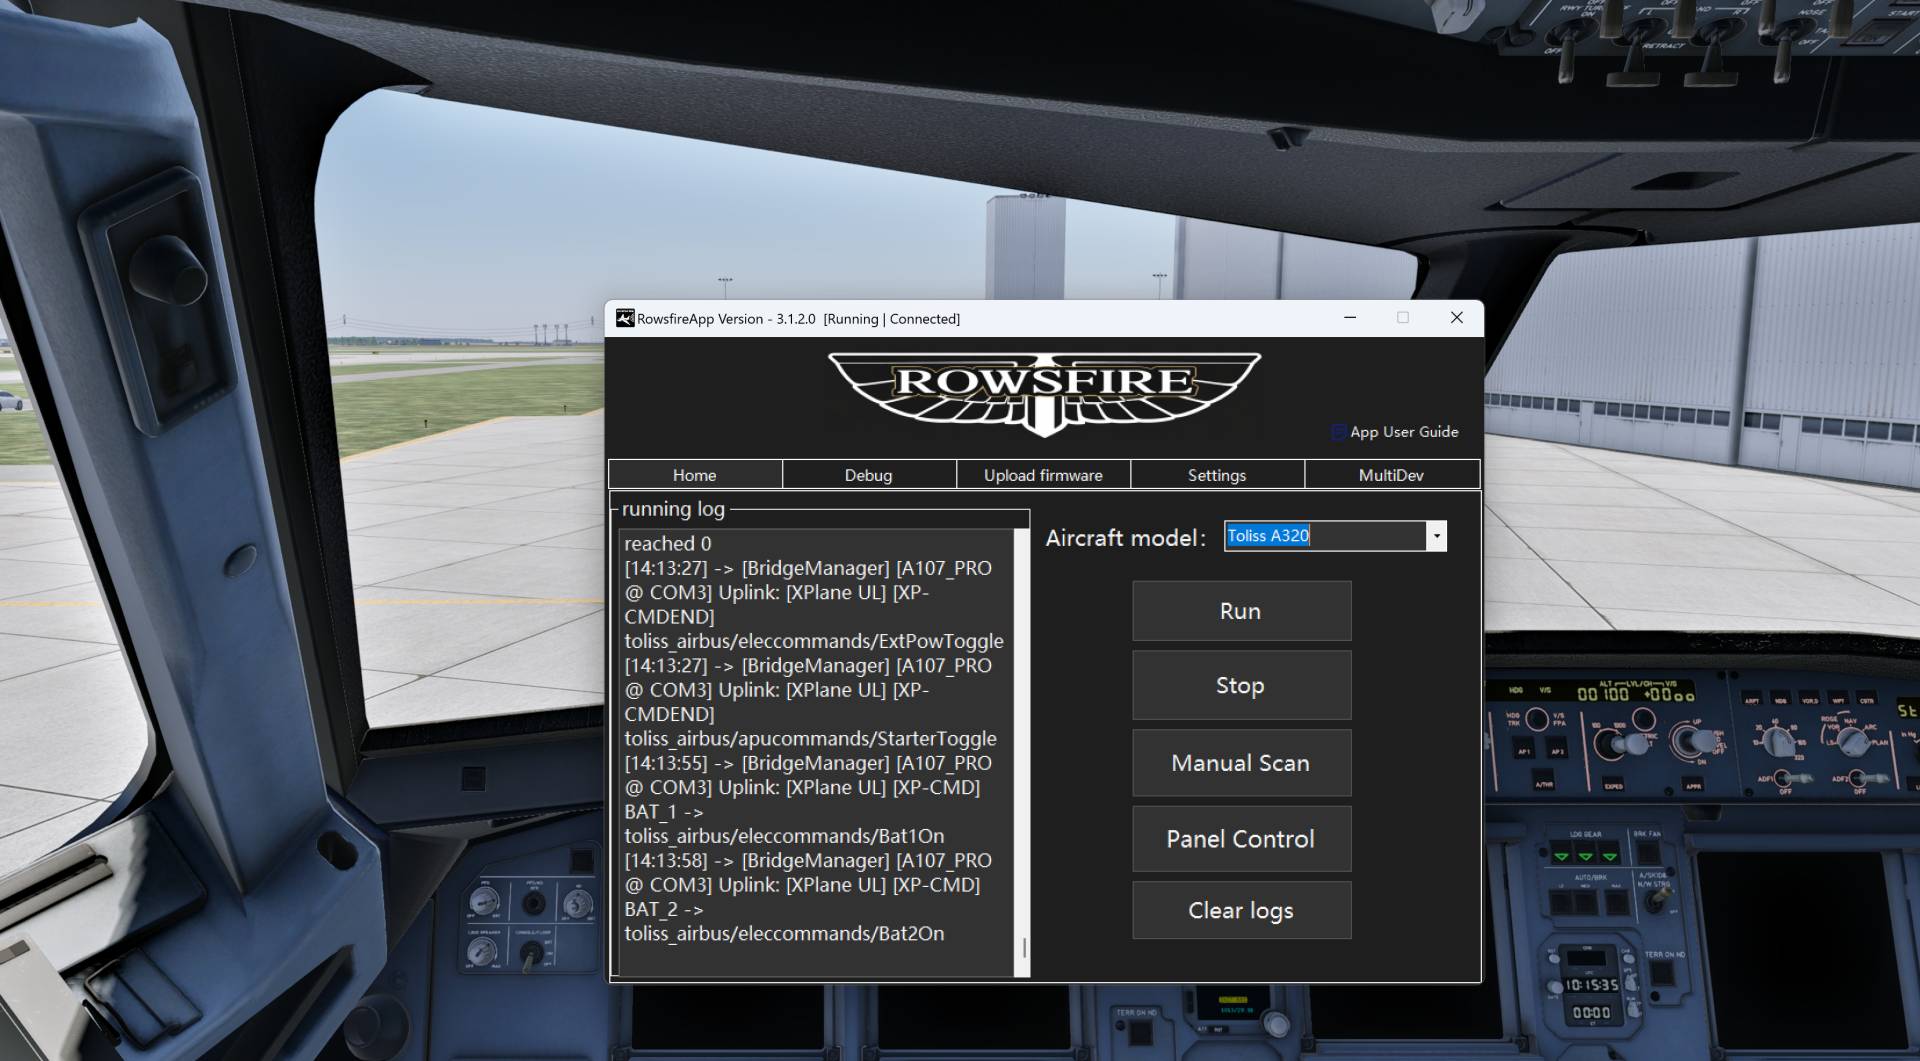Viewport: 1920px width, 1061px height.
Task: Start a Manual Scan
Action: click(1241, 763)
